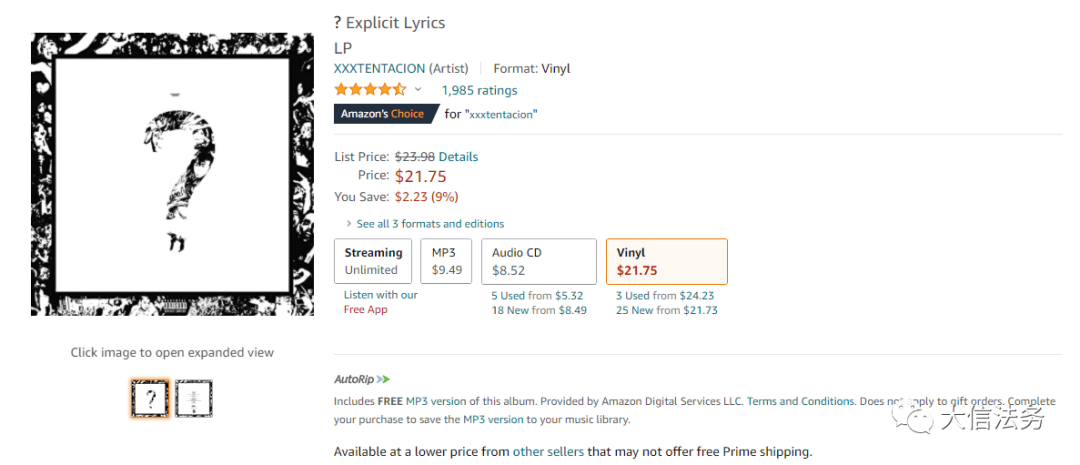Open the XXXTENTACION artist link
This screenshot has height=465, width=1080.
click(379, 69)
